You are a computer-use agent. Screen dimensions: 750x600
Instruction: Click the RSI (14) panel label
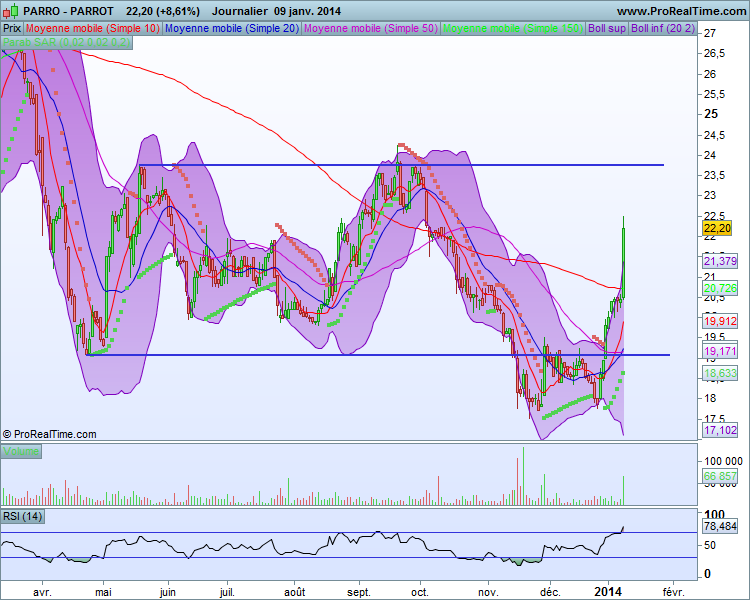tap(23, 516)
